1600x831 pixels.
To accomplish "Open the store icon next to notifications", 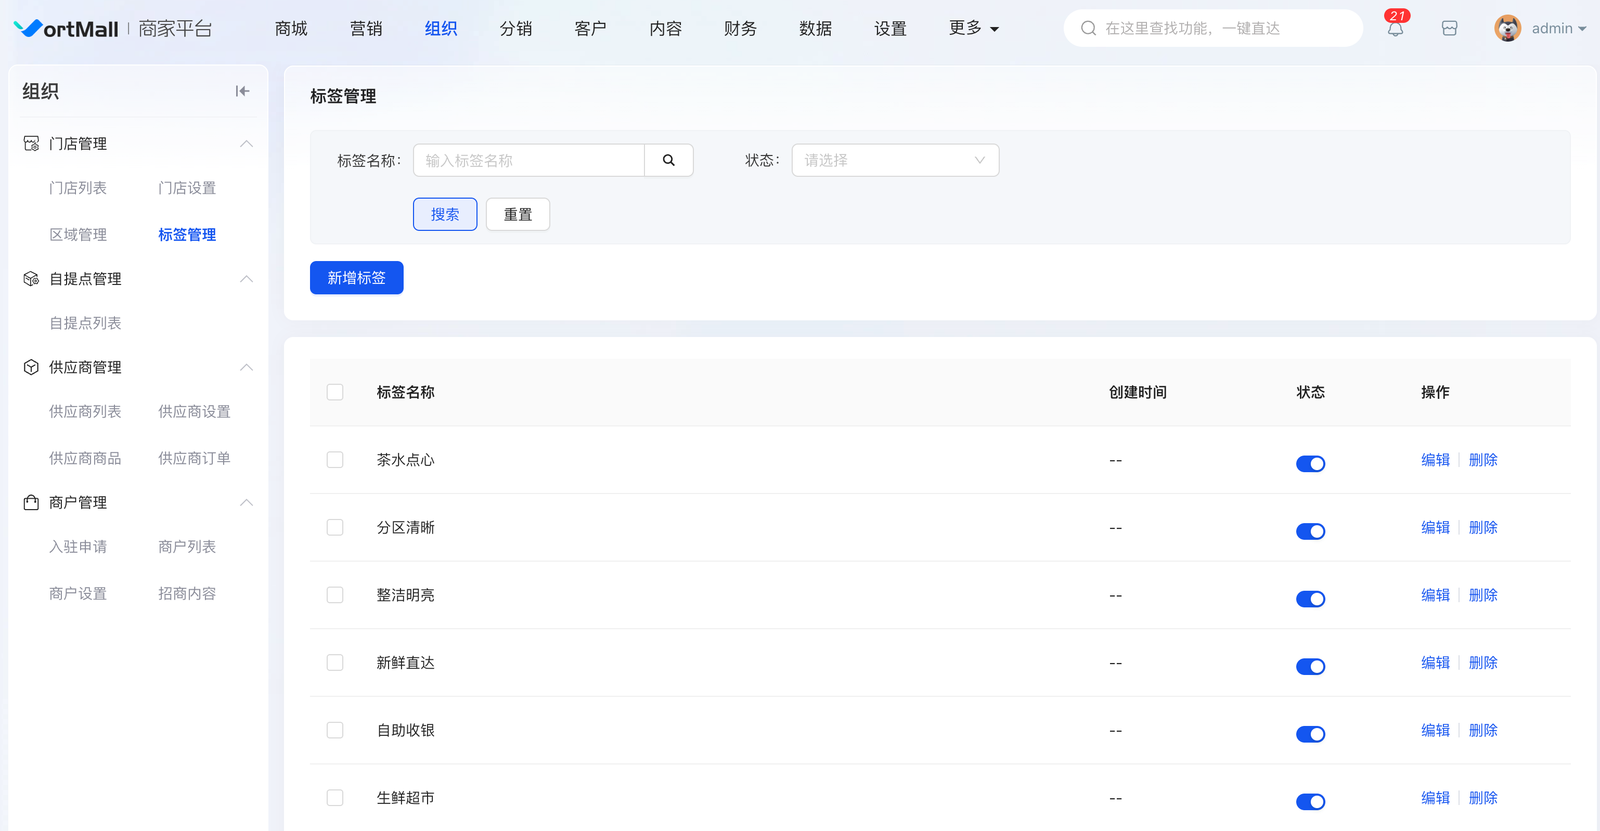I will (x=1449, y=29).
